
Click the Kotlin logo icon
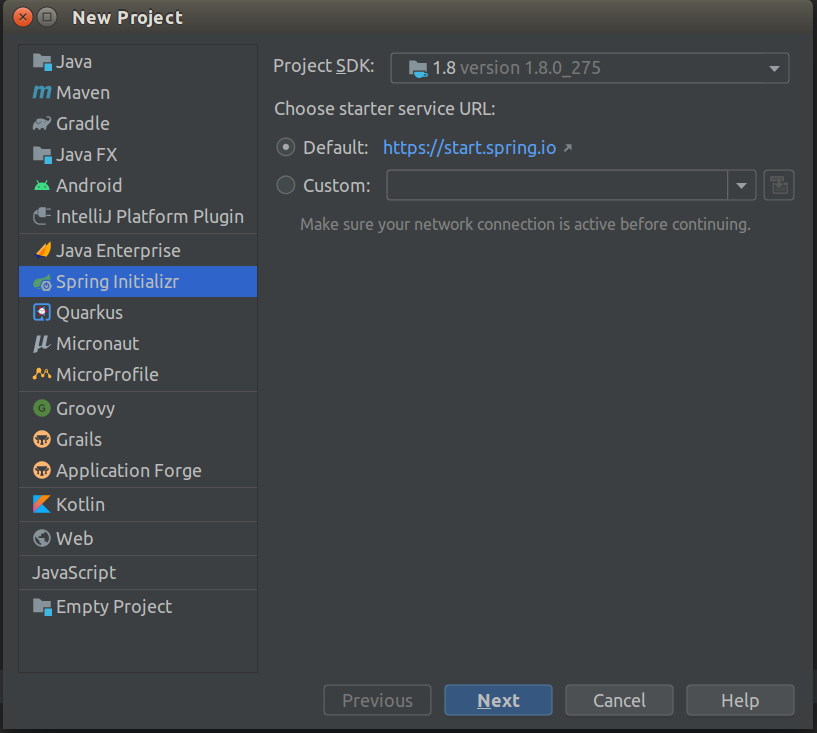point(42,505)
